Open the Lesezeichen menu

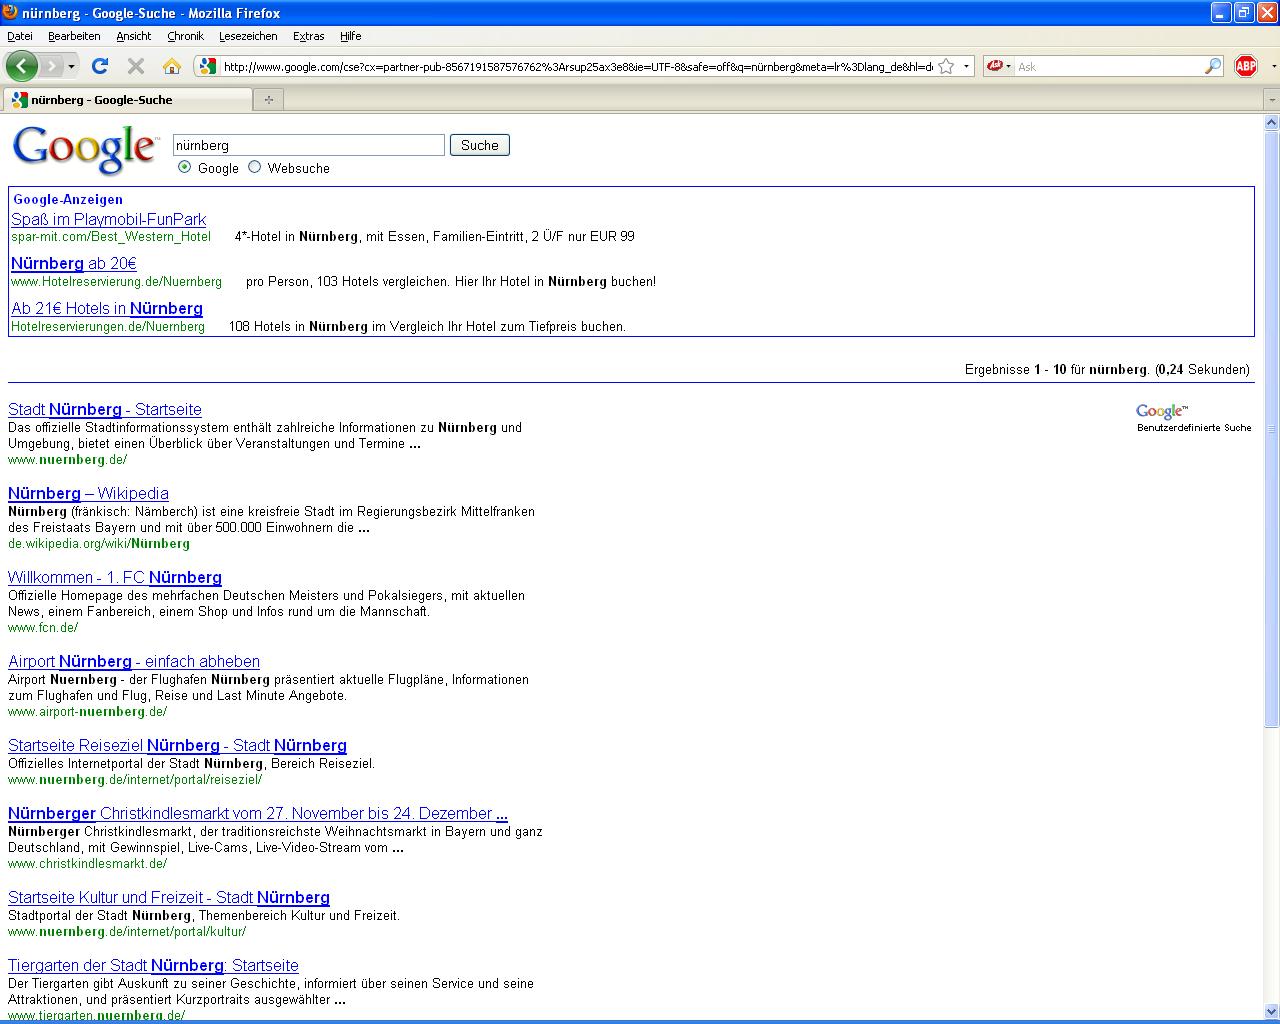click(248, 36)
